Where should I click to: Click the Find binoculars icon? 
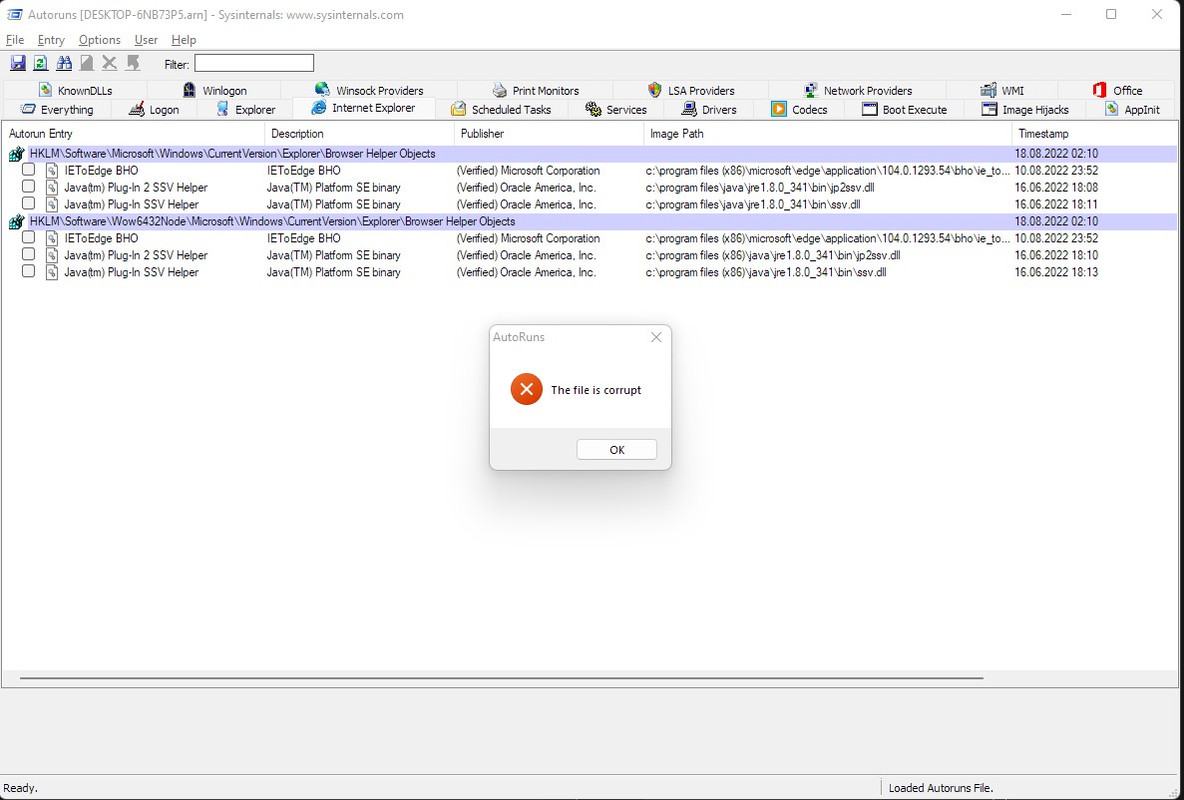click(64, 63)
